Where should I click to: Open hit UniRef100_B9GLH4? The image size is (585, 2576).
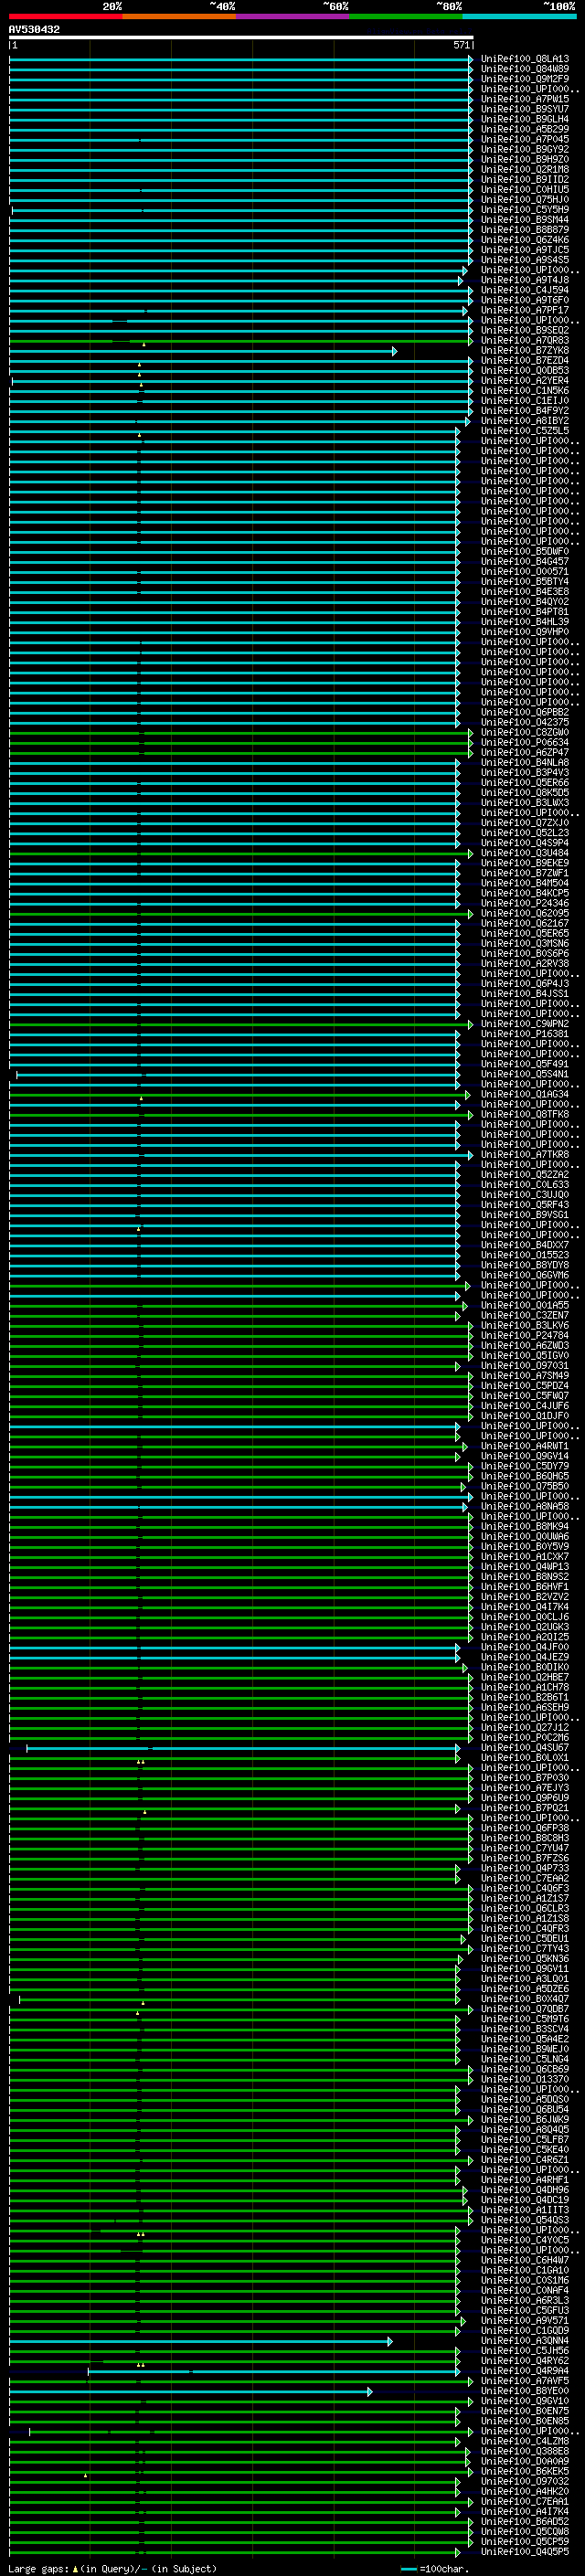(525, 119)
